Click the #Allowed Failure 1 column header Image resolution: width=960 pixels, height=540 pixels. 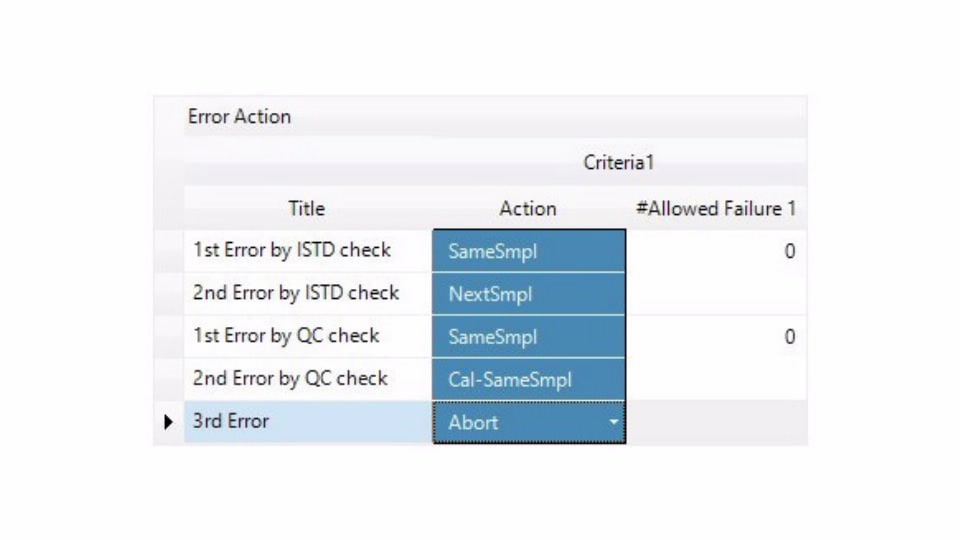pos(715,209)
